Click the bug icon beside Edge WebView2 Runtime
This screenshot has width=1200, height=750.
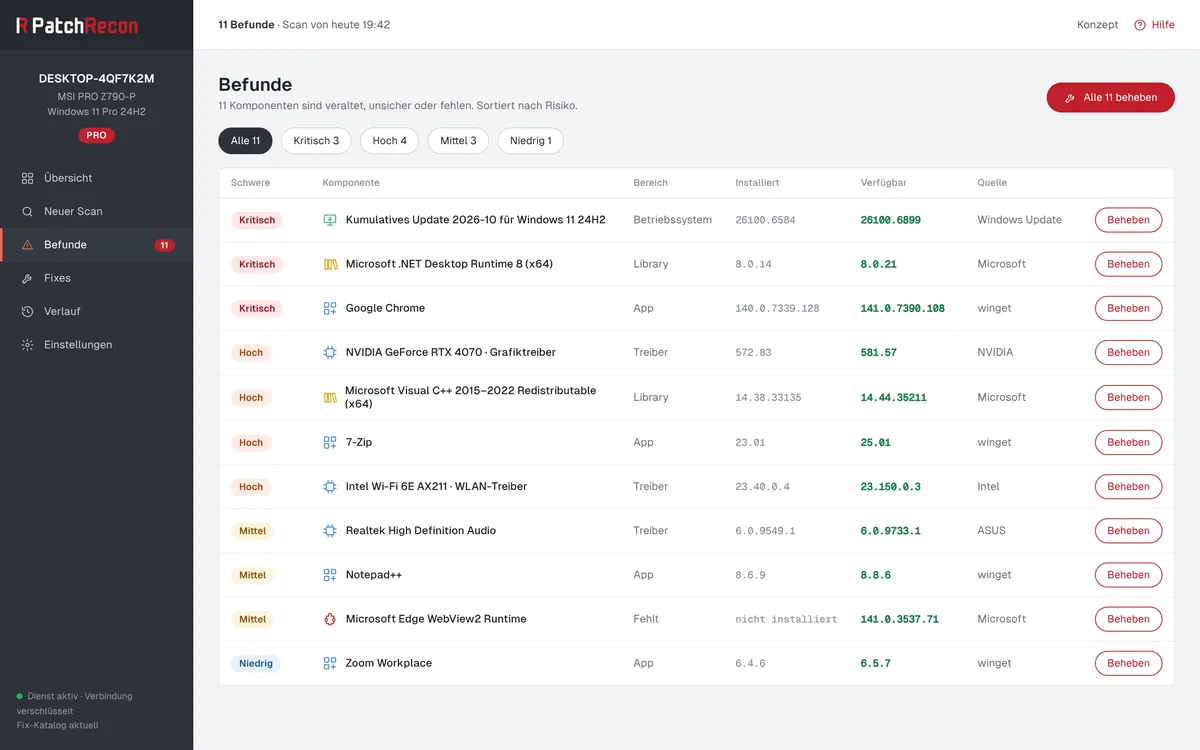click(x=330, y=619)
